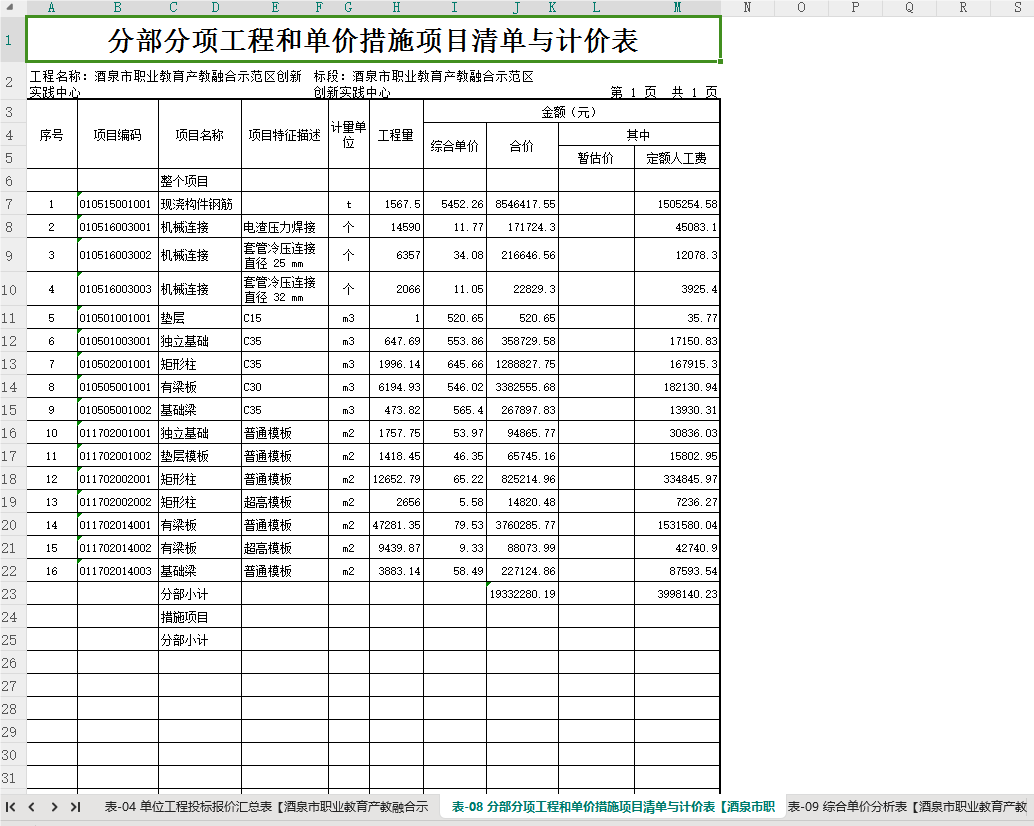The height and width of the screenshot is (826, 1034).
Task: Jump to last sheet arrow
Action: tap(75, 806)
